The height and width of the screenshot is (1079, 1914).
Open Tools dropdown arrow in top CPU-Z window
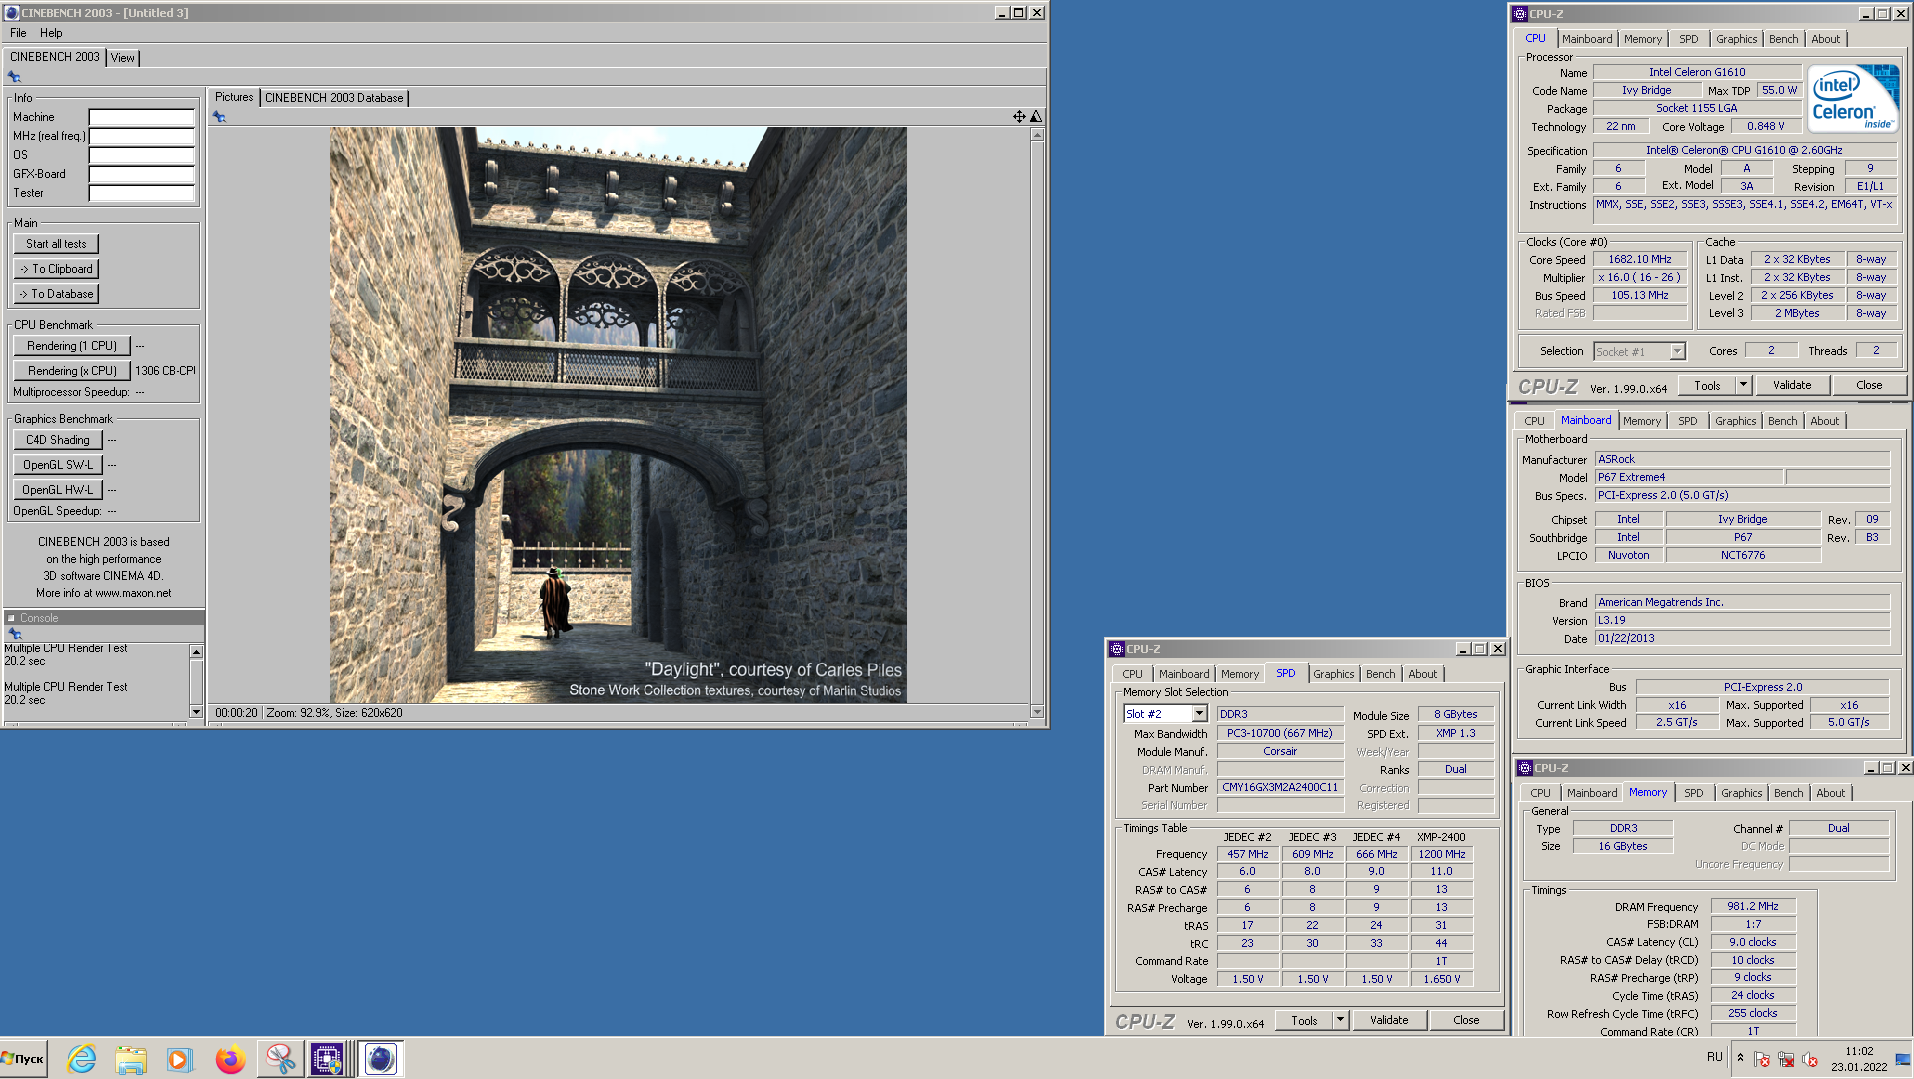(1743, 385)
